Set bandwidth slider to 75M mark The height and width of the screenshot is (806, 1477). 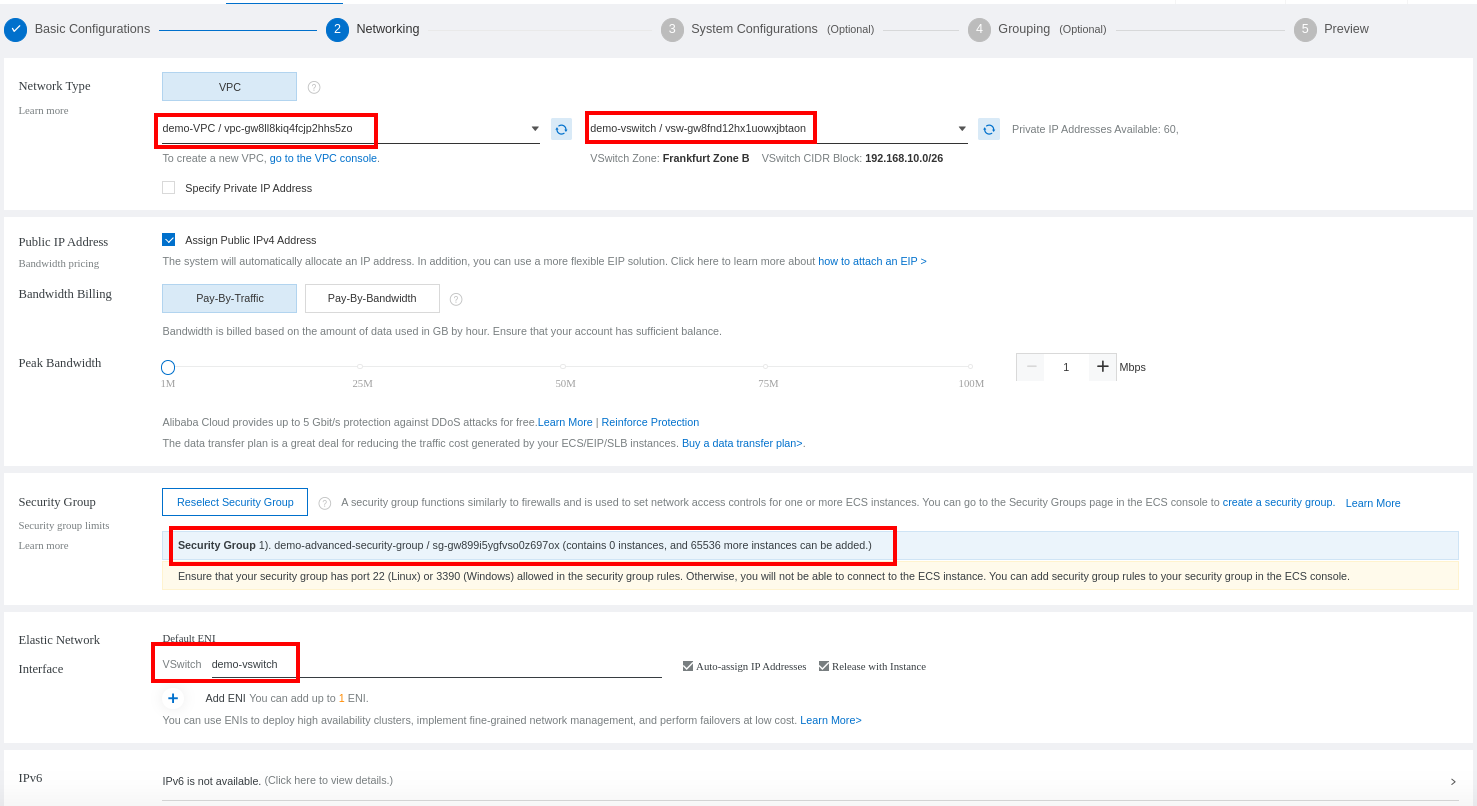766,367
